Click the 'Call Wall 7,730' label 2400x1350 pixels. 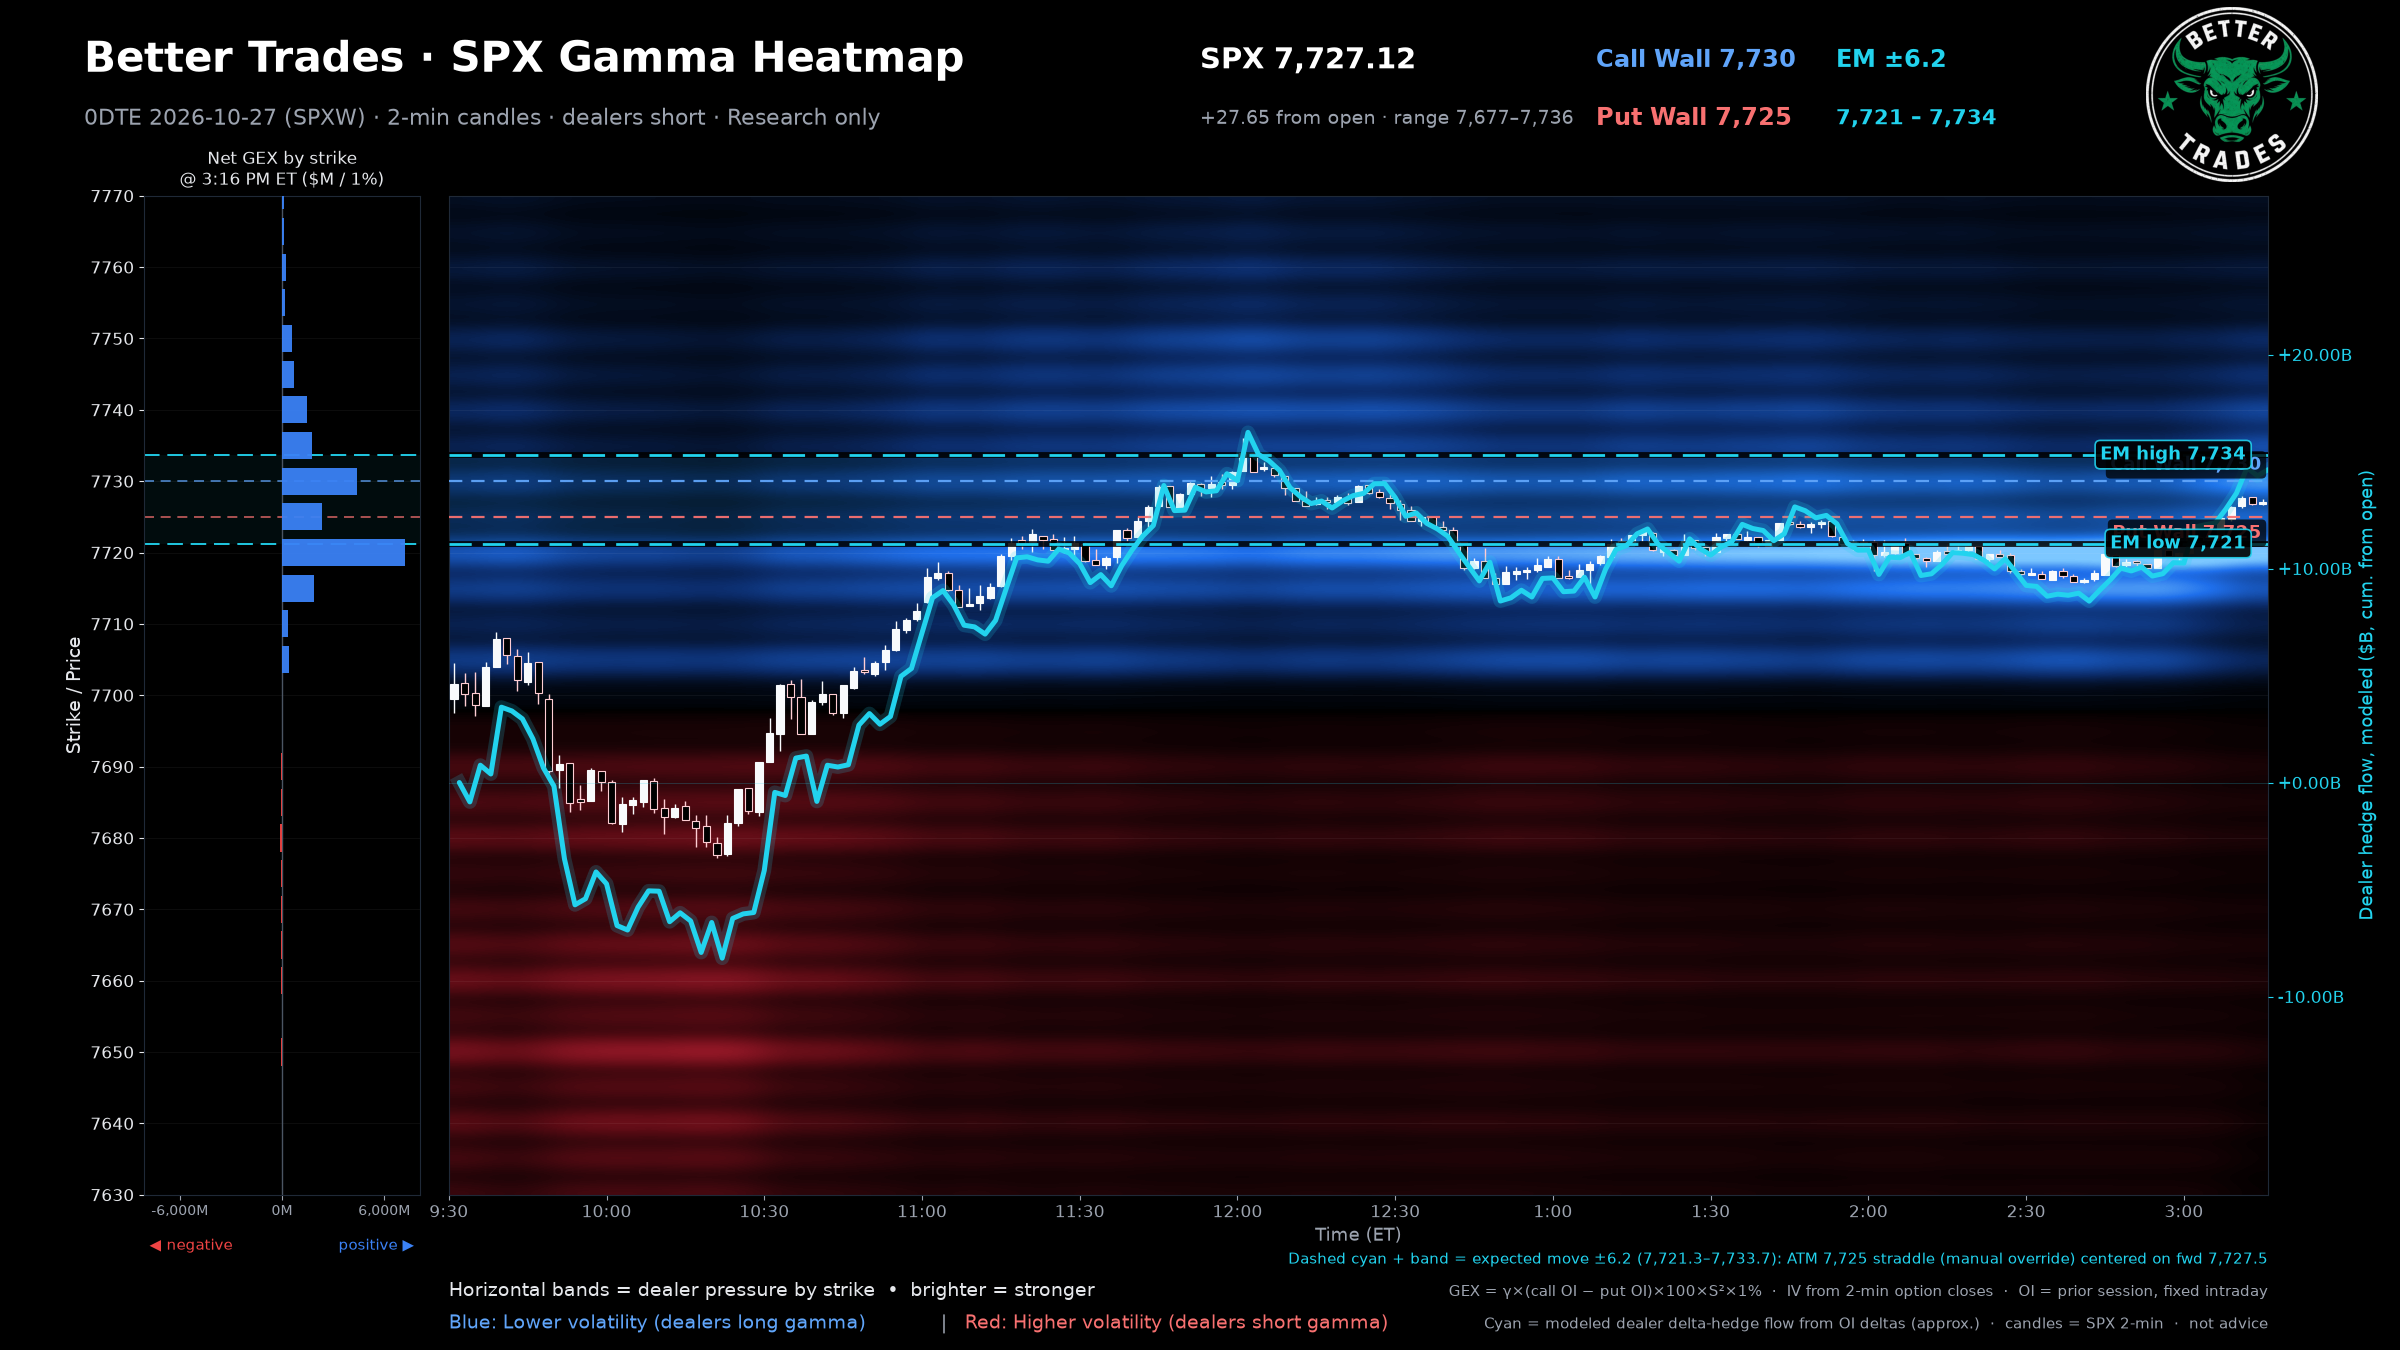coord(1695,59)
